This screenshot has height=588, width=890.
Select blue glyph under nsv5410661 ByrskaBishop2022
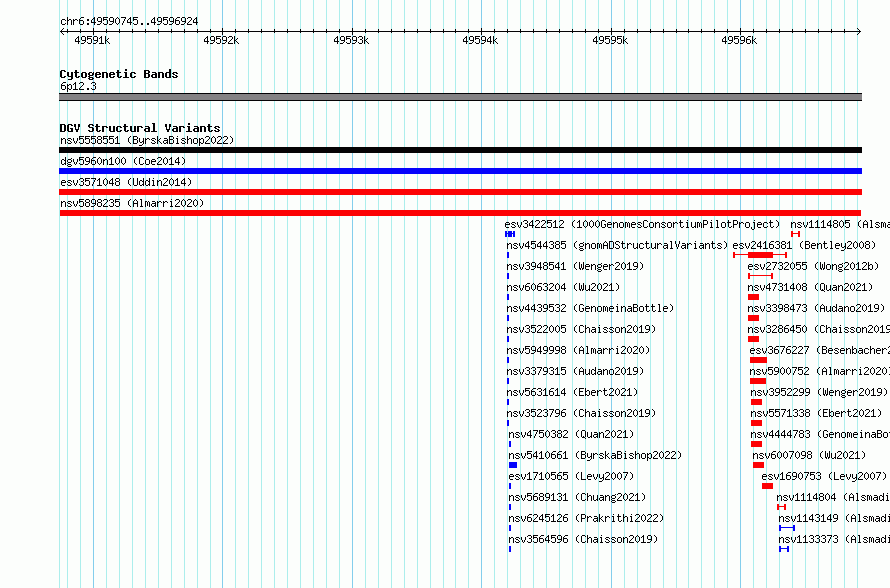(513, 465)
